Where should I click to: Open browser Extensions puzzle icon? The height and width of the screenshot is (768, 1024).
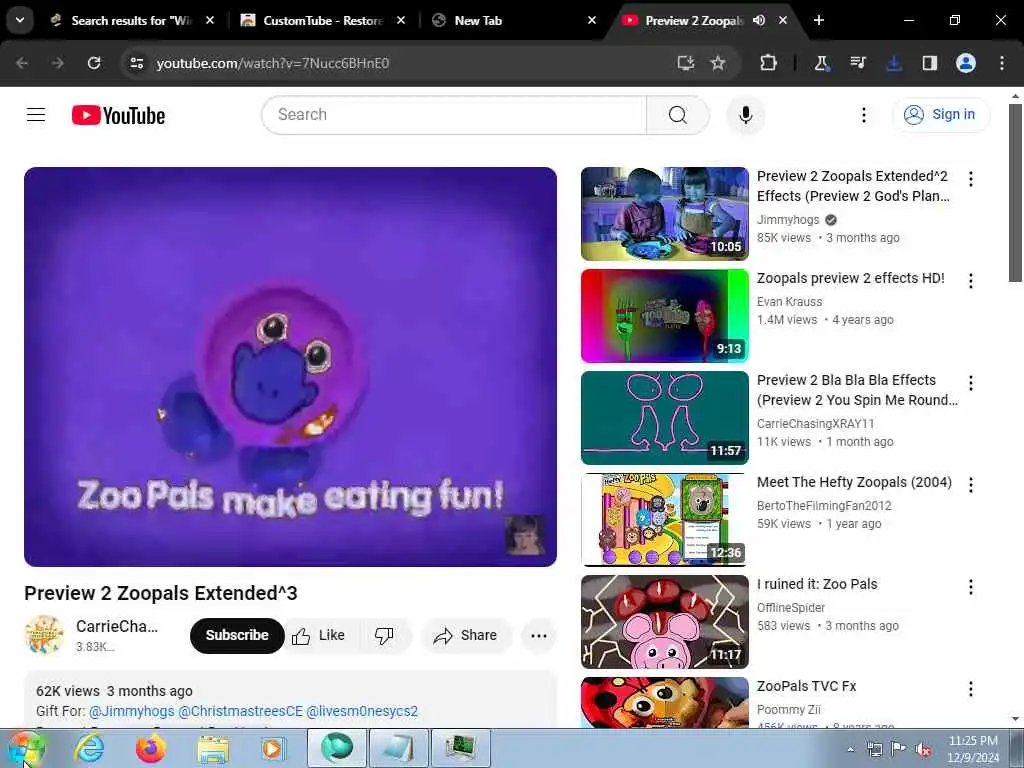(769, 63)
